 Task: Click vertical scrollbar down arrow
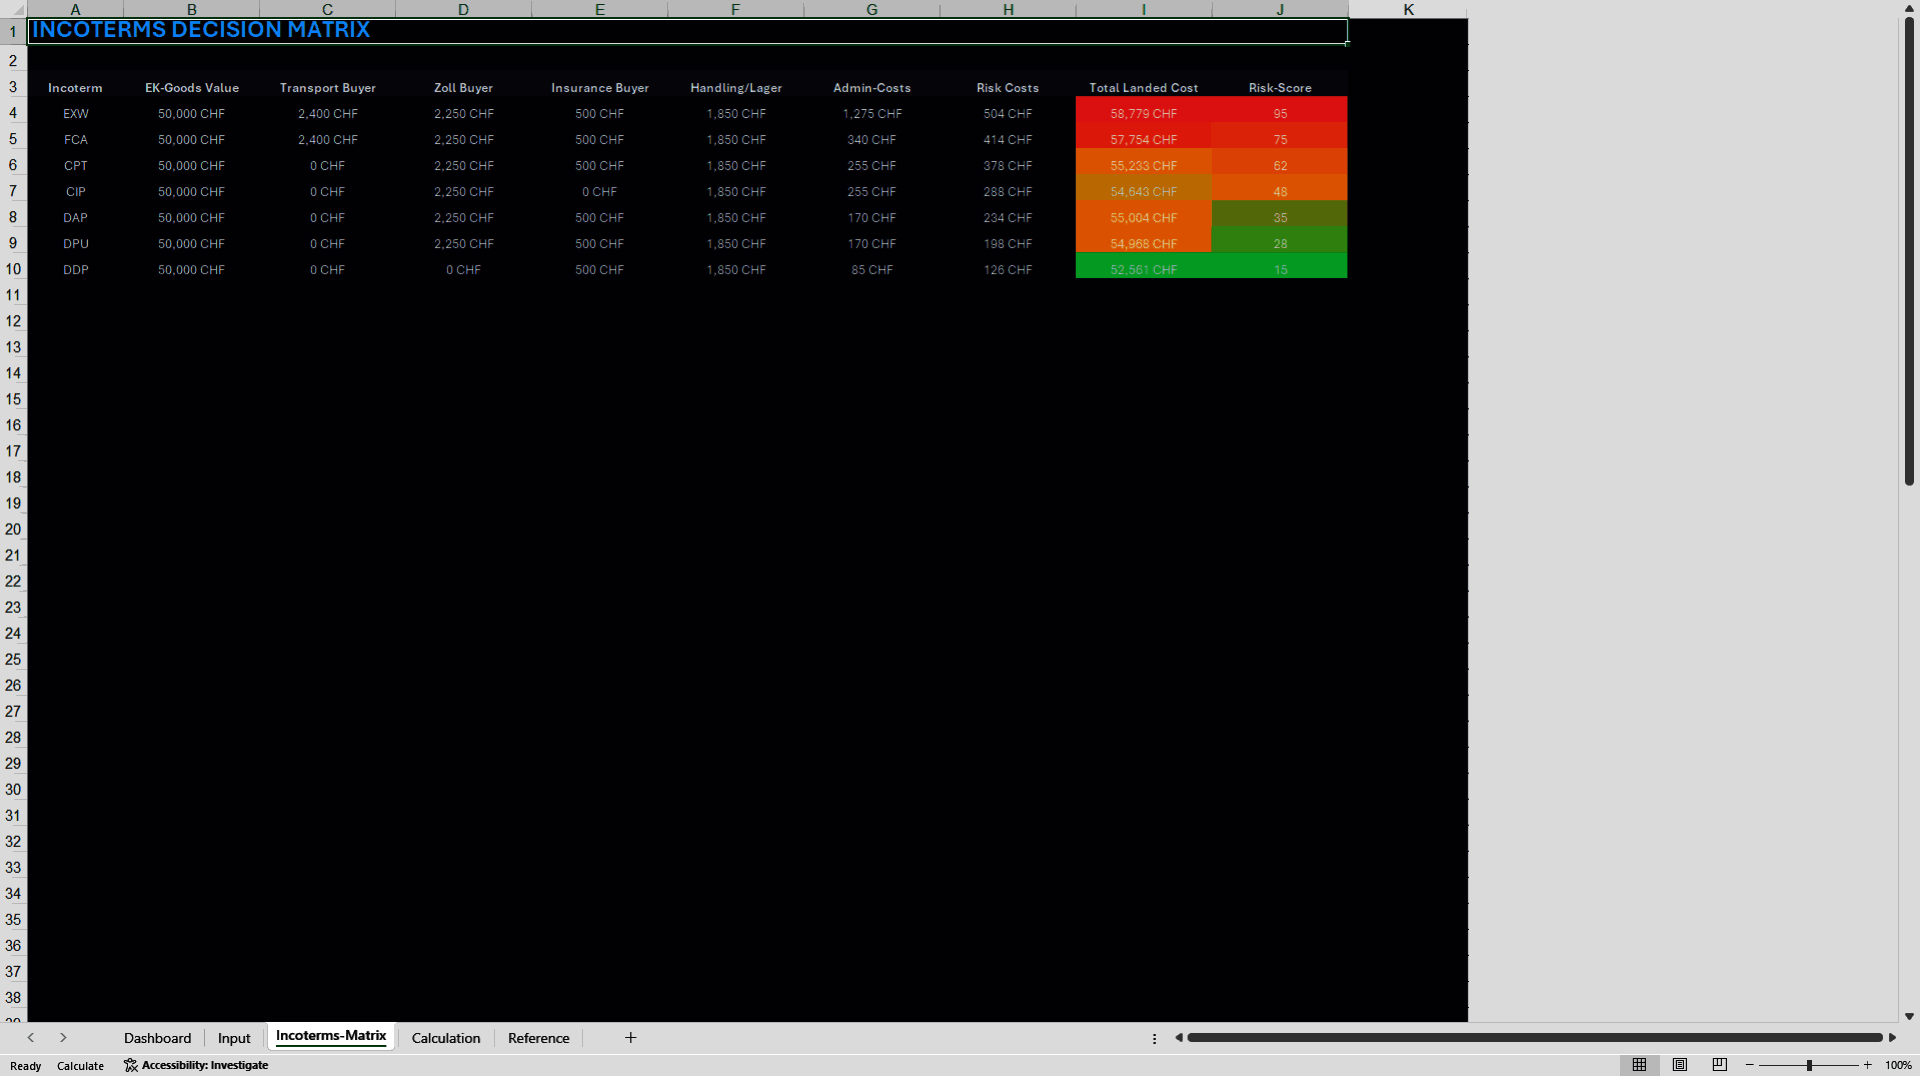[x=1909, y=1016]
